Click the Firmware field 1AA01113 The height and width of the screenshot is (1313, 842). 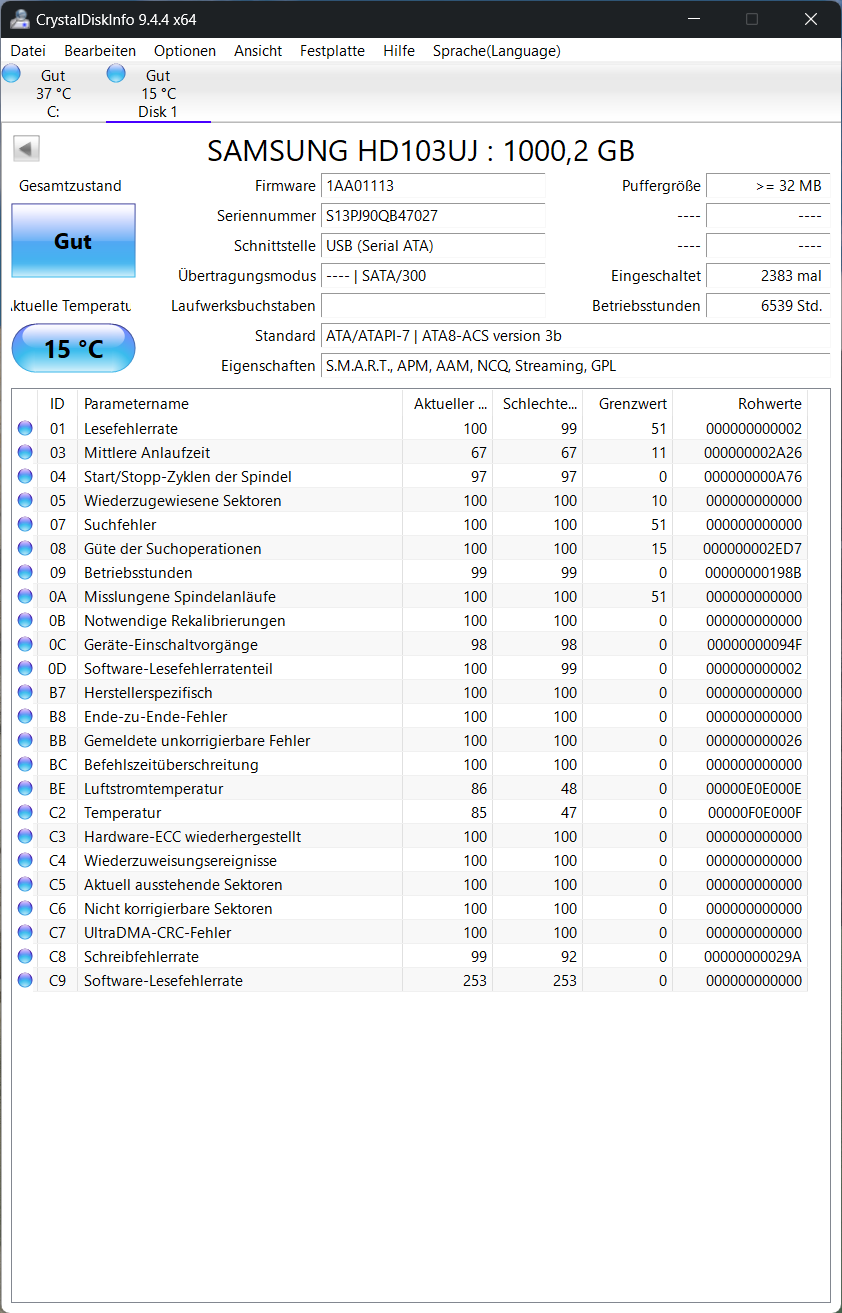[x=433, y=186]
